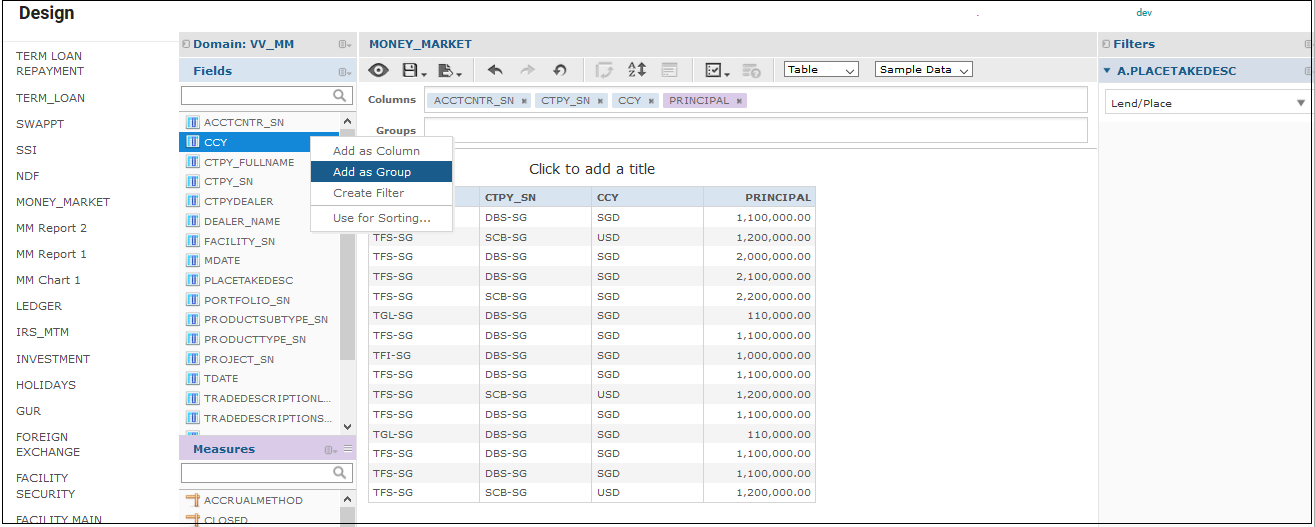1315x527 pixels.
Task: Click inside the Groups drop field
Action: point(755,130)
